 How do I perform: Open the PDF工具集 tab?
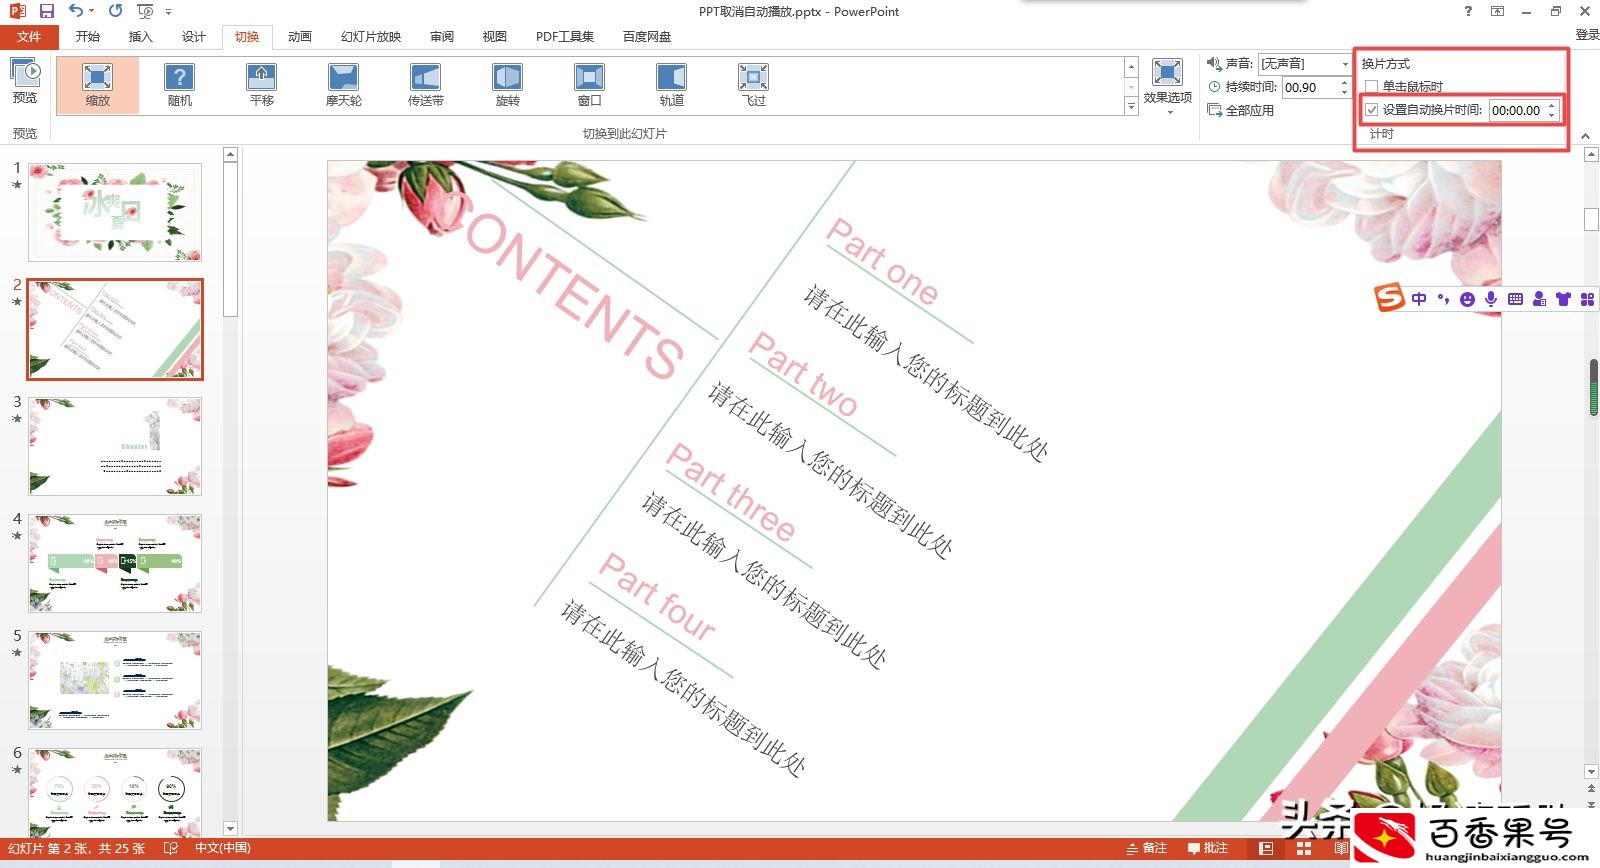[565, 36]
